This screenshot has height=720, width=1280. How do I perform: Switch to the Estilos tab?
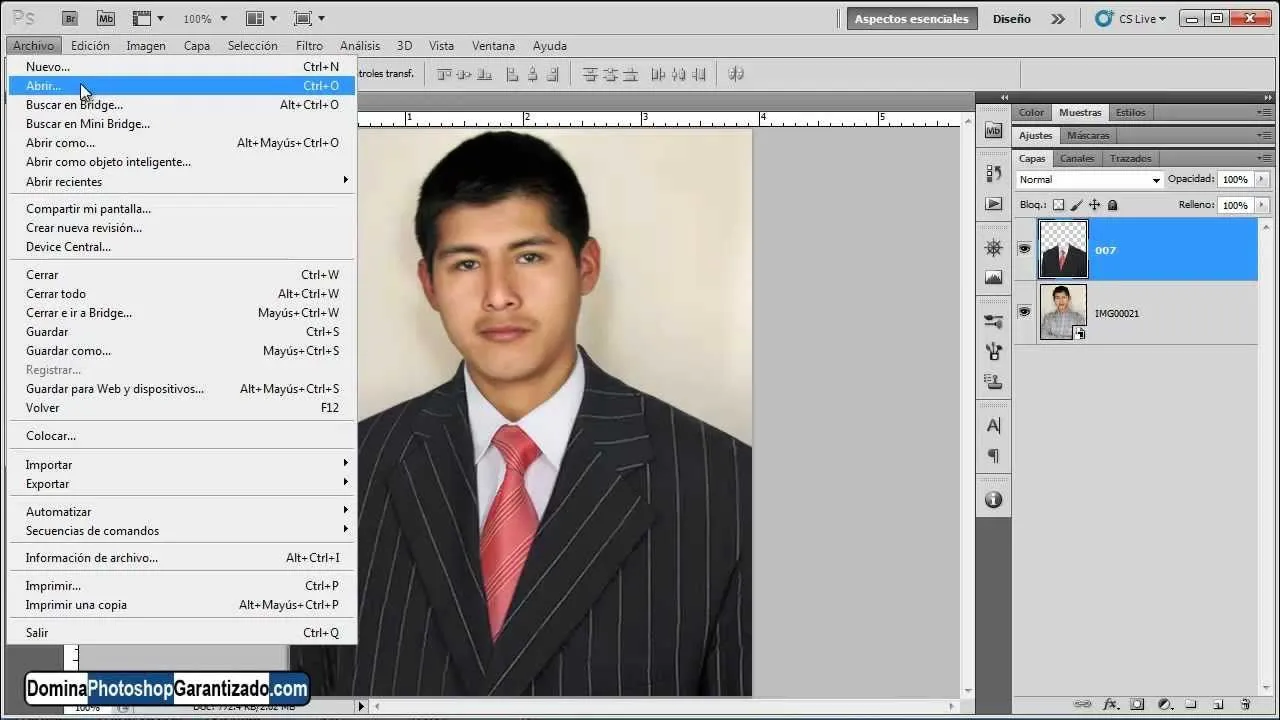(1130, 112)
